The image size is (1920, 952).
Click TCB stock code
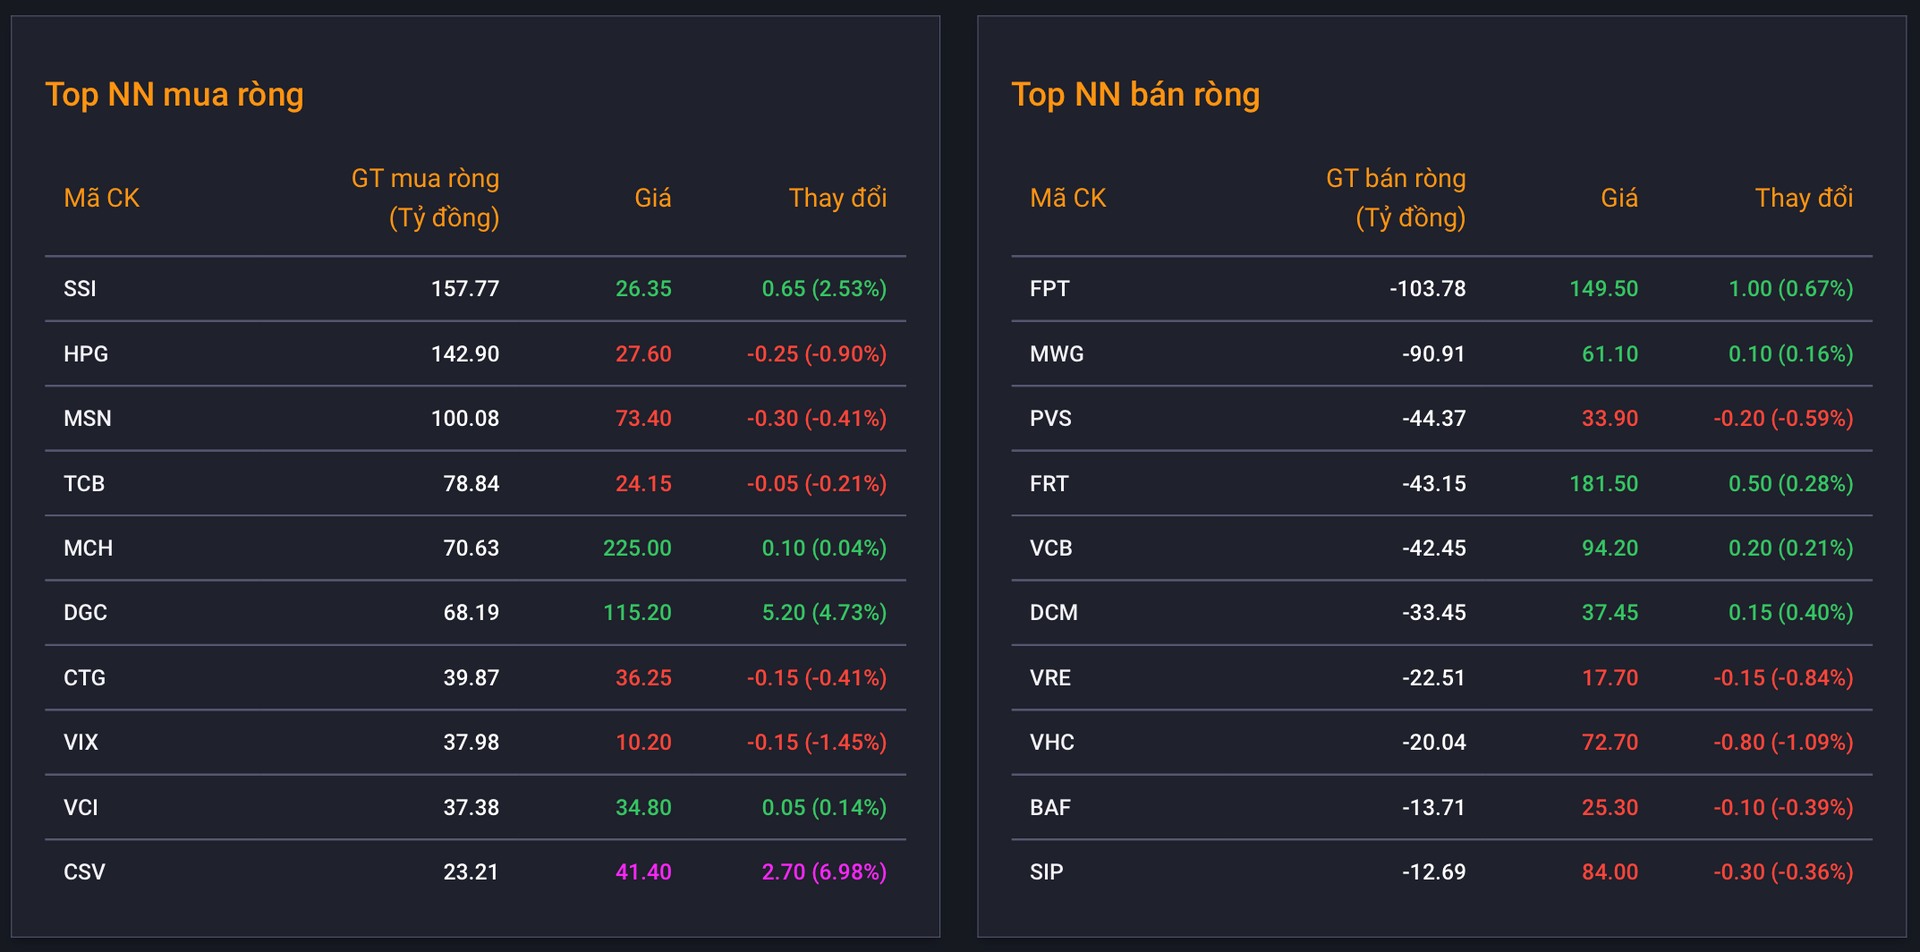[84, 483]
